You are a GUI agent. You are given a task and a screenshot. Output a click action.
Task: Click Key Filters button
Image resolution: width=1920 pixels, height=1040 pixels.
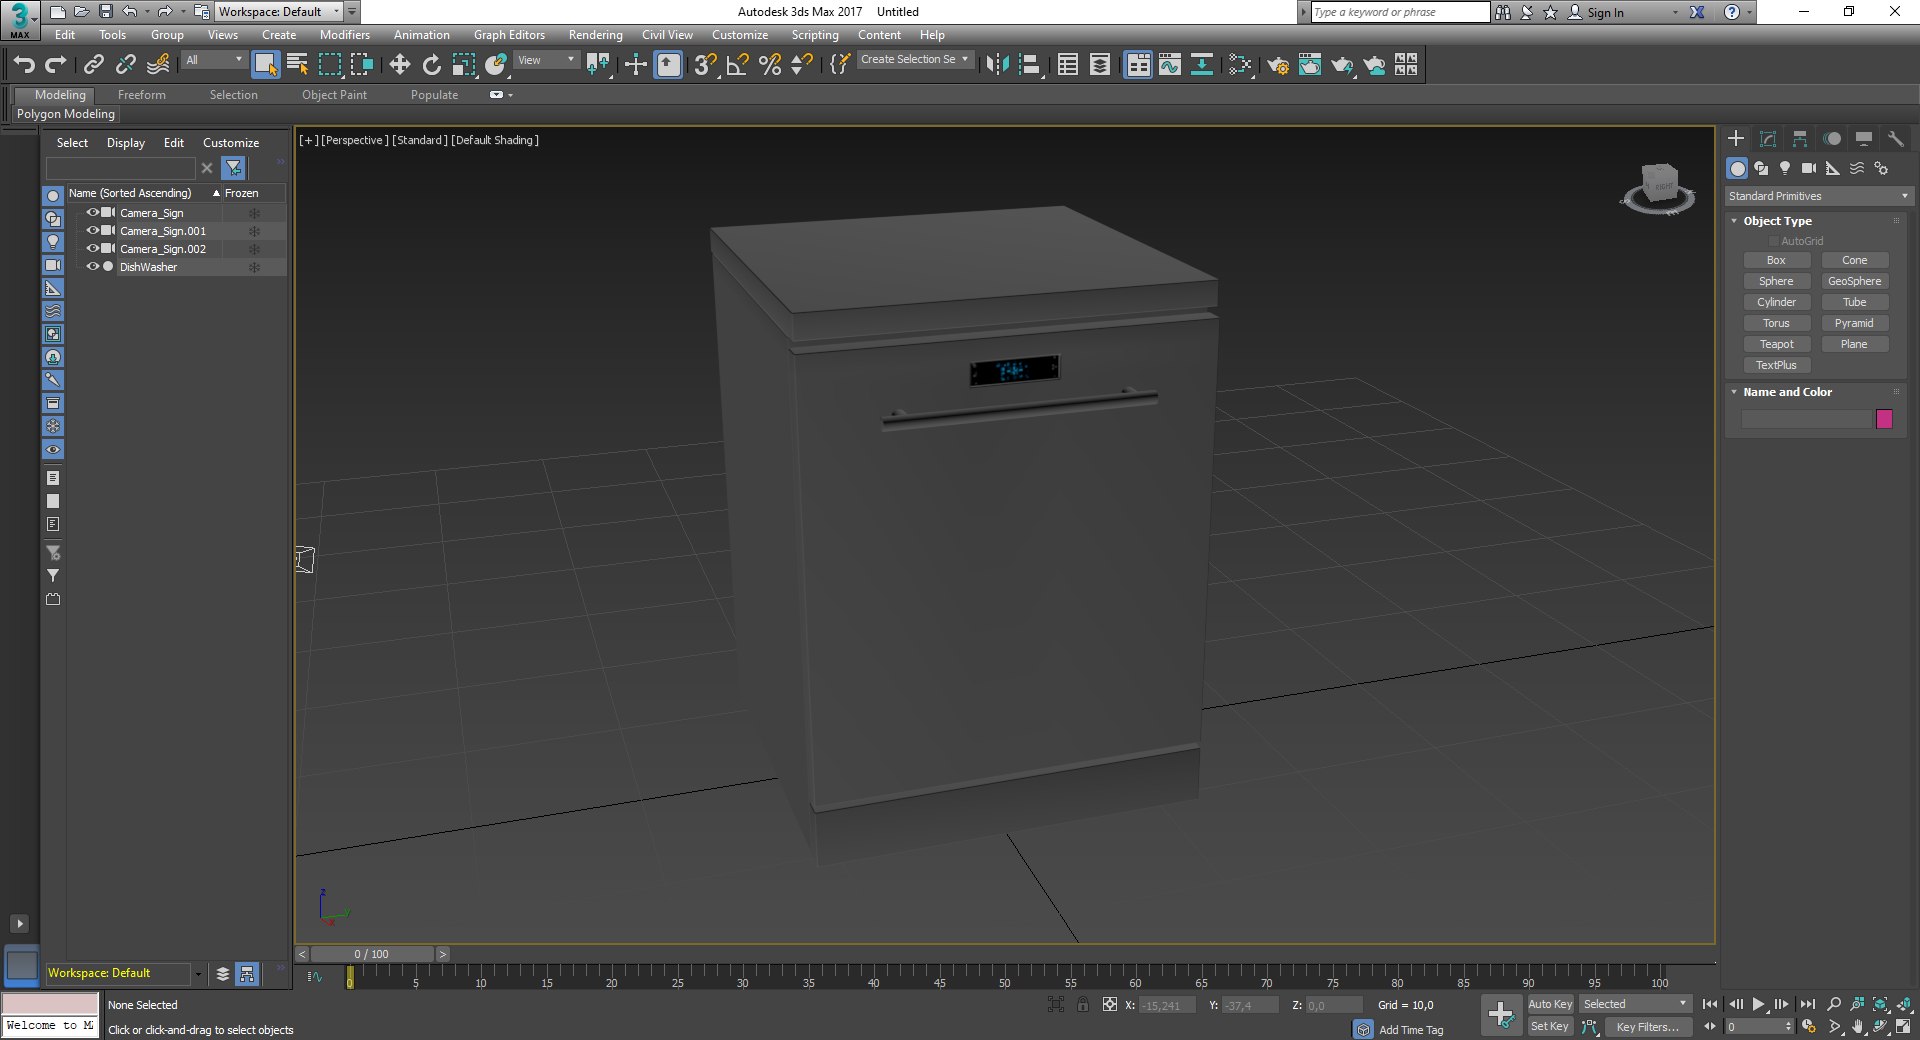(1648, 1026)
